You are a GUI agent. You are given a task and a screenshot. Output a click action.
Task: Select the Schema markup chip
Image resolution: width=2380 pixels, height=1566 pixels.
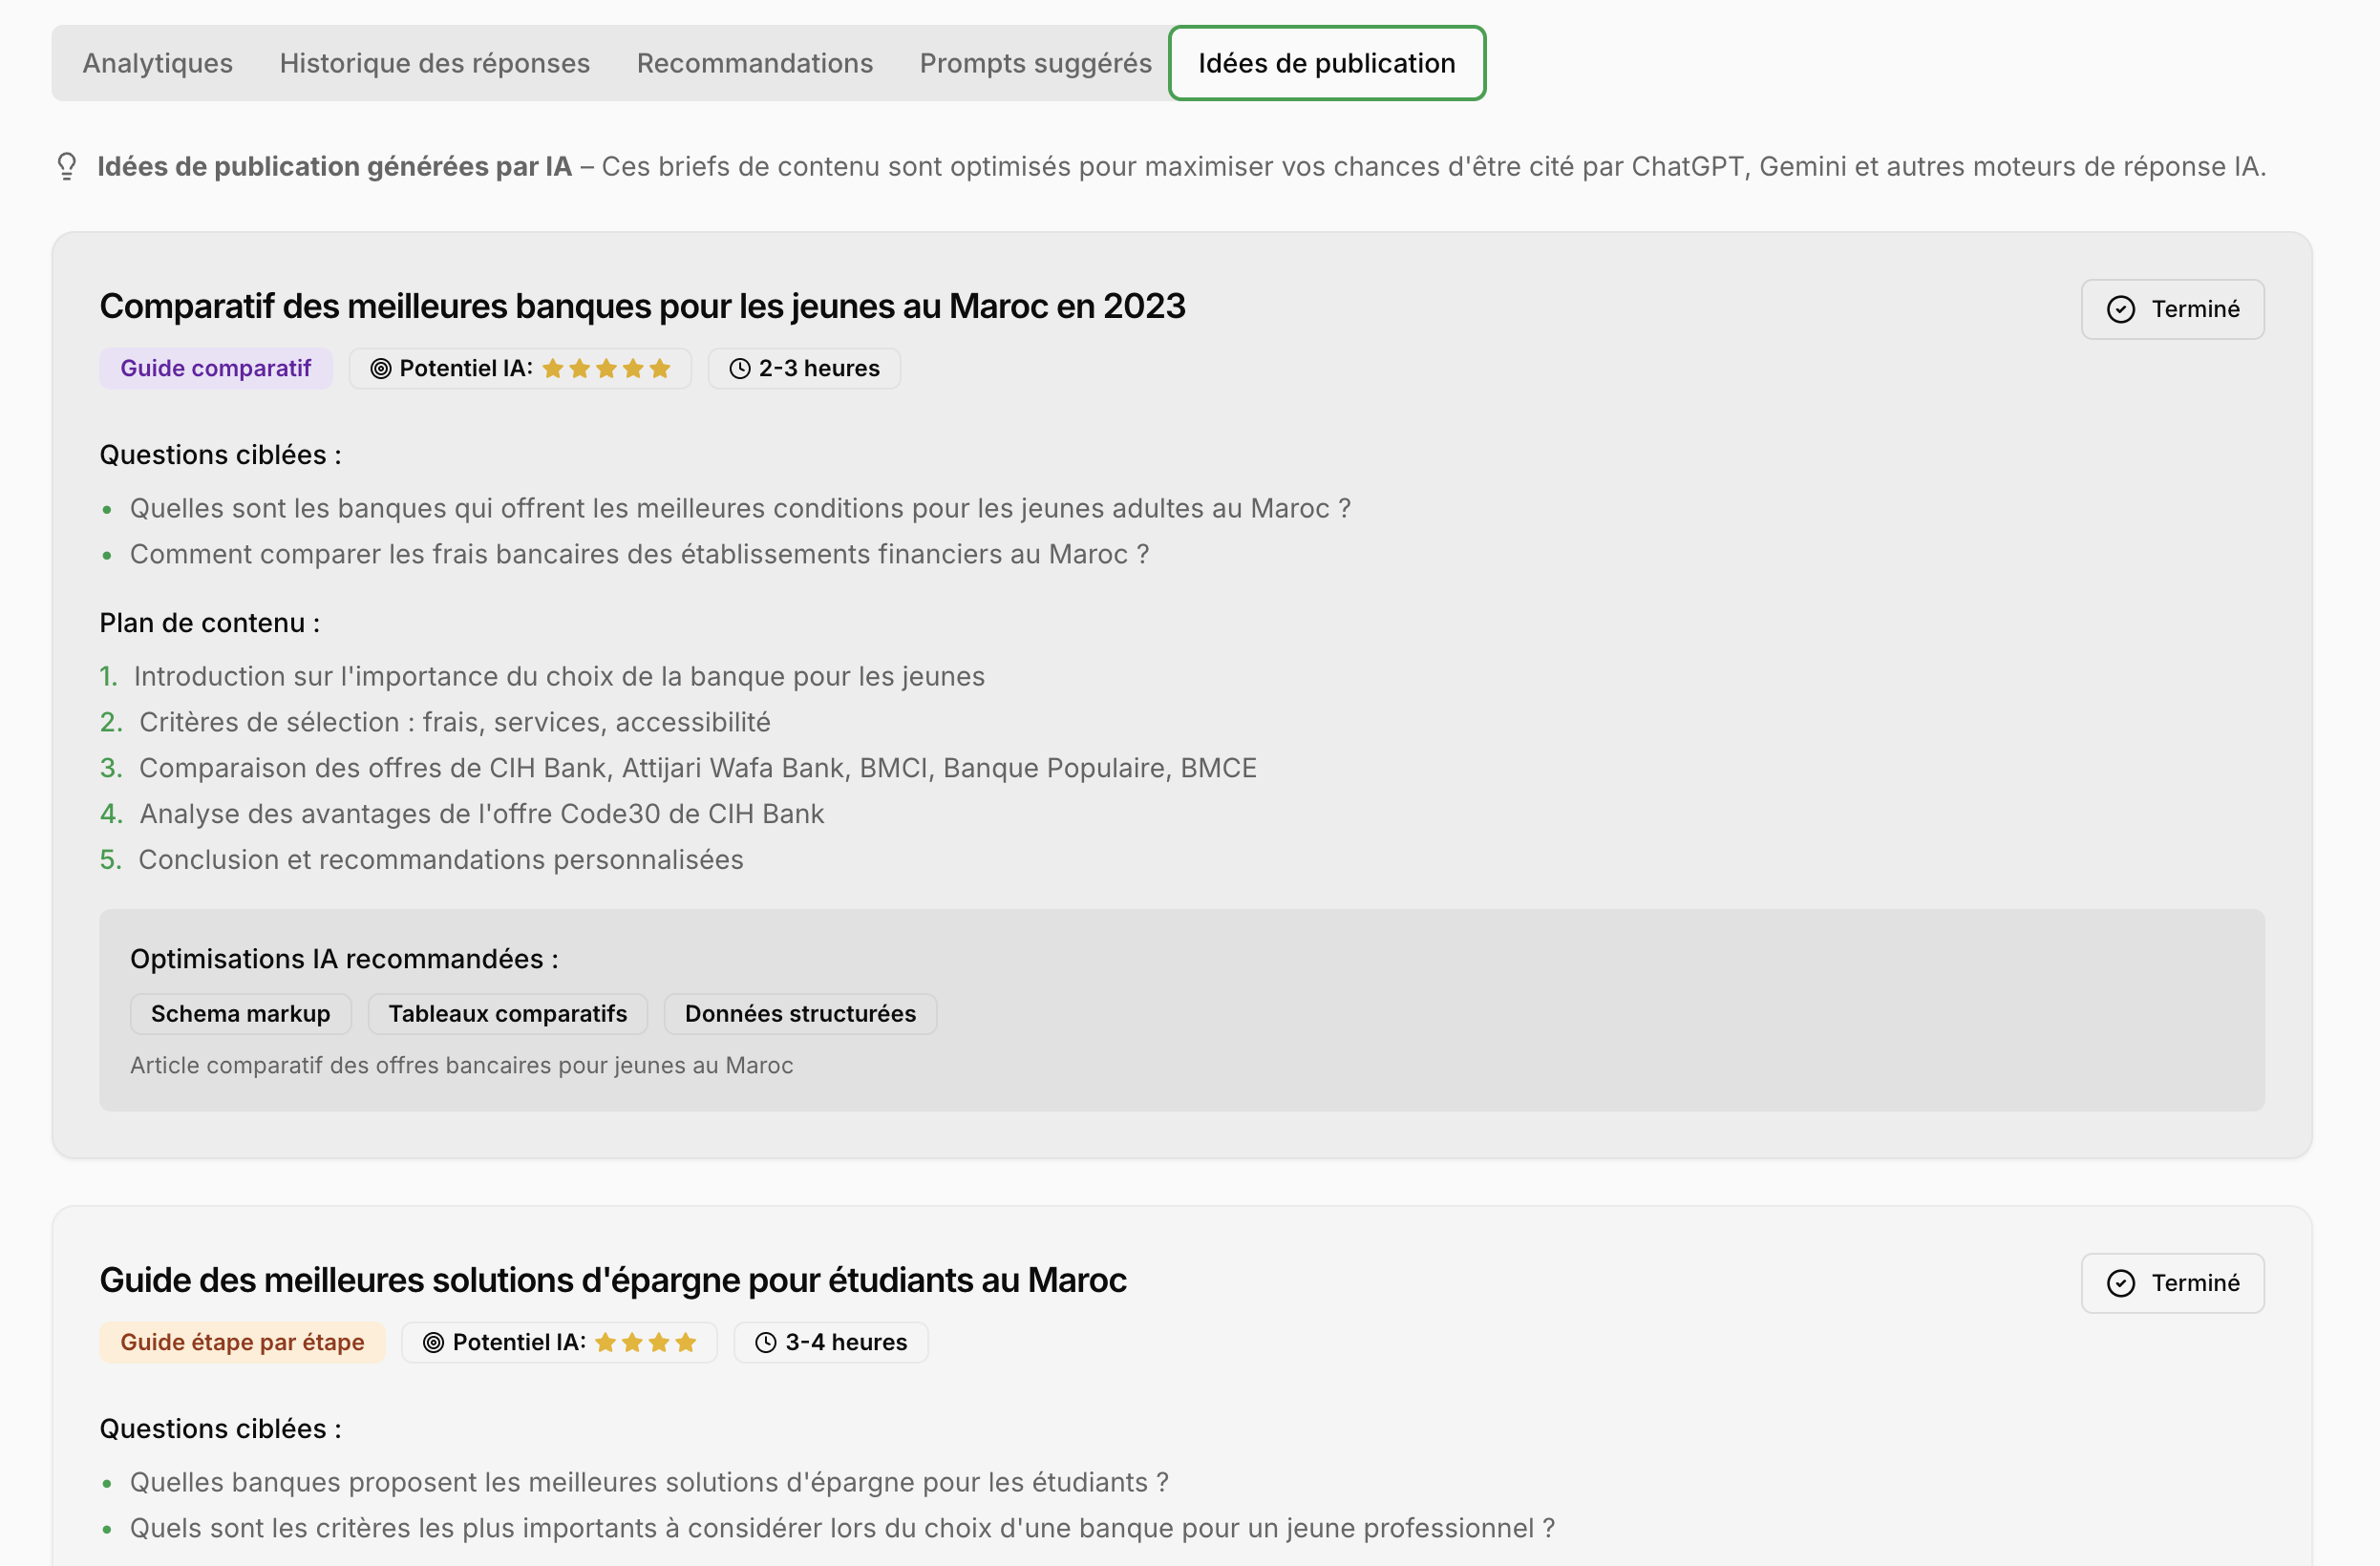click(x=240, y=1014)
